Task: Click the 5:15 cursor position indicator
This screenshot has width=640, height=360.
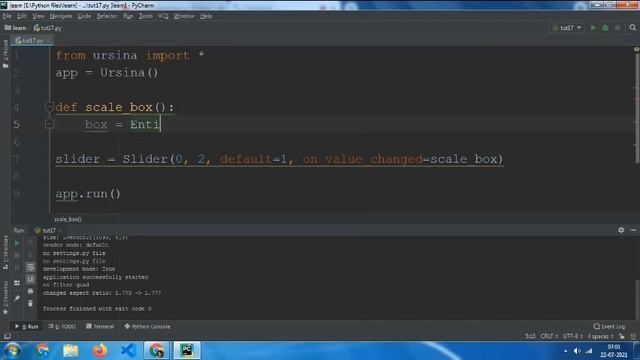Action: tap(530, 336)
